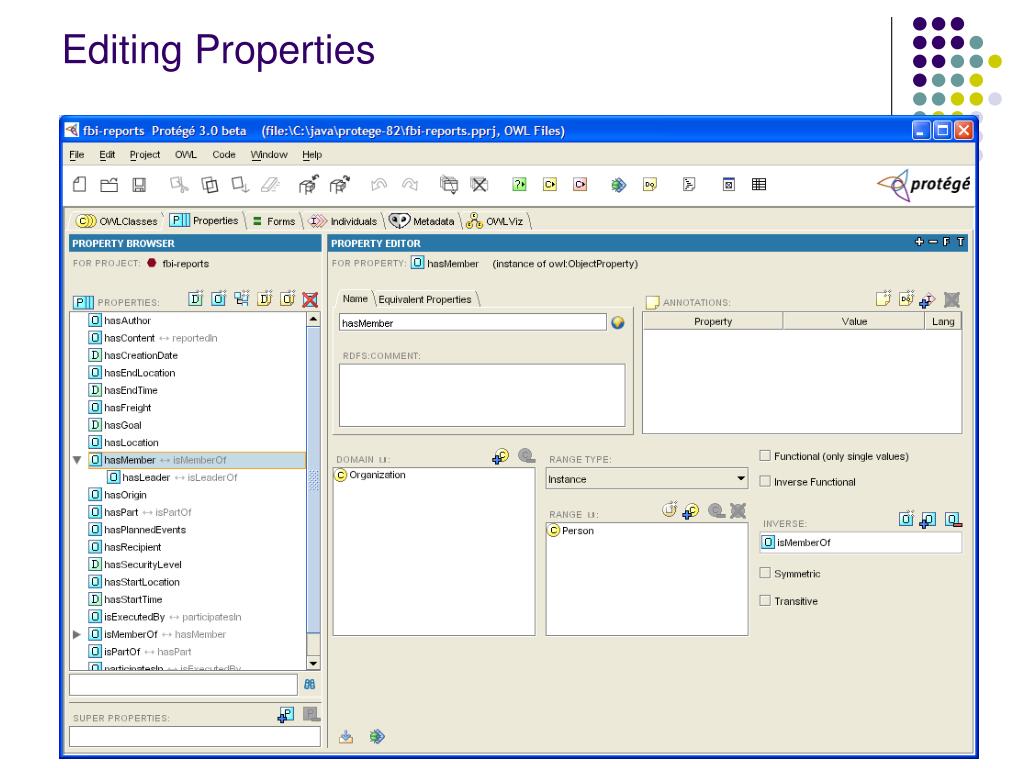Create a new datatype property in the Property Browser
Image resolution: width=1024 pixels, height=768 pixels.
(x=196, y=299)
